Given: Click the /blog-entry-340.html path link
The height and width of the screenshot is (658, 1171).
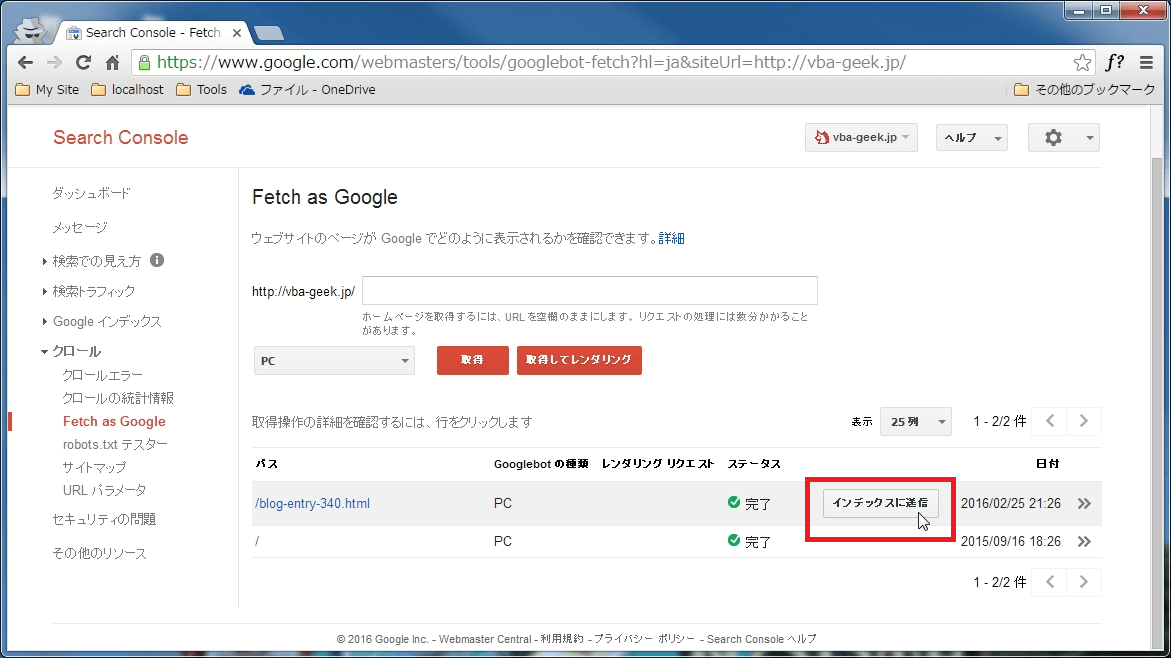Looking at the screenshot, I should point(313,504).
